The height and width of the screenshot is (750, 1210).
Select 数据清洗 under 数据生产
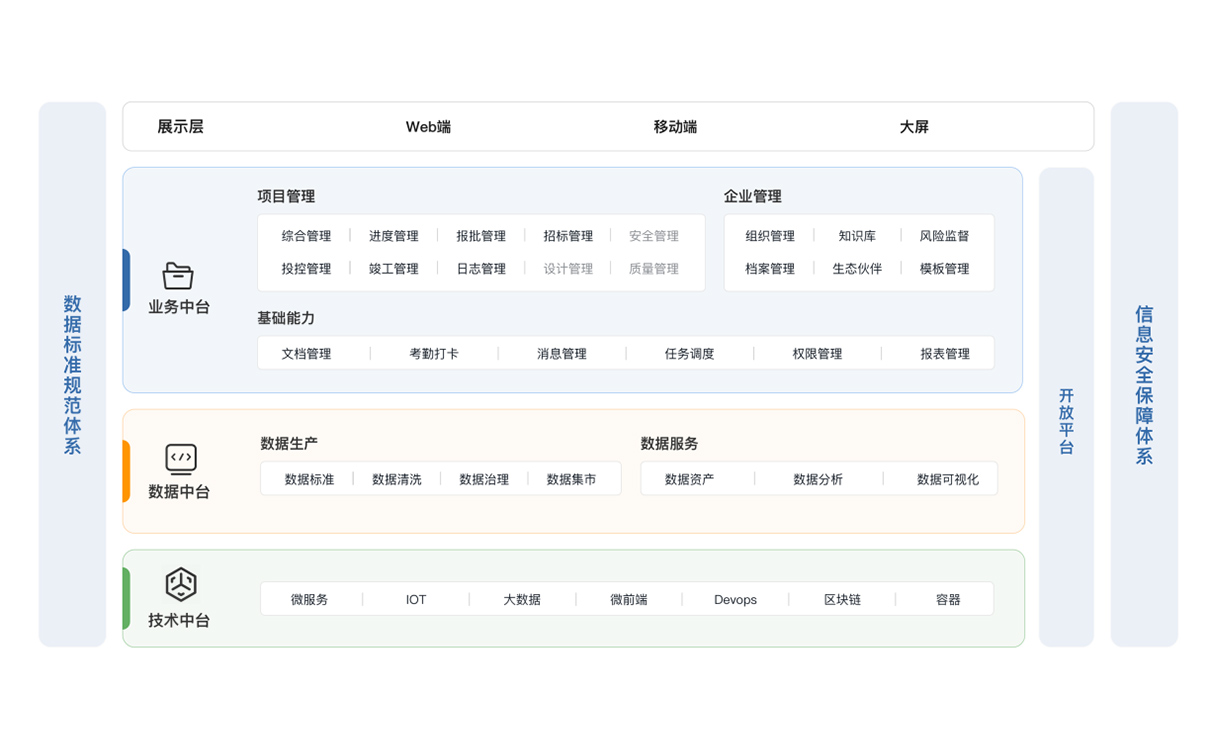coord(397,480)
